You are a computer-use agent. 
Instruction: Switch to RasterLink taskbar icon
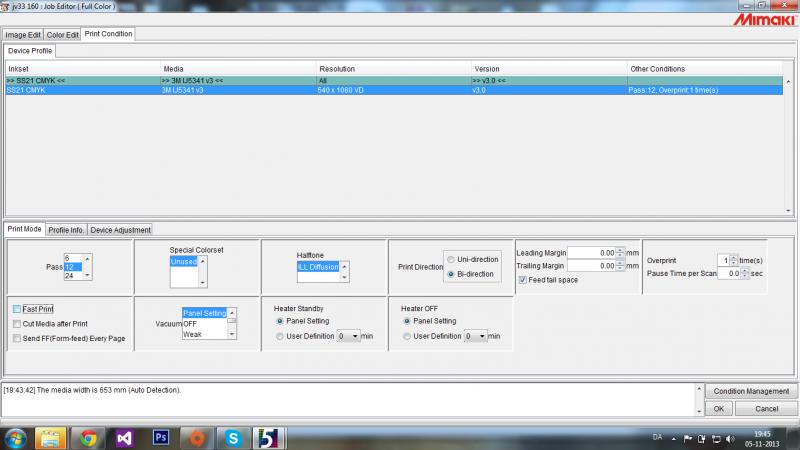(269, 438)
